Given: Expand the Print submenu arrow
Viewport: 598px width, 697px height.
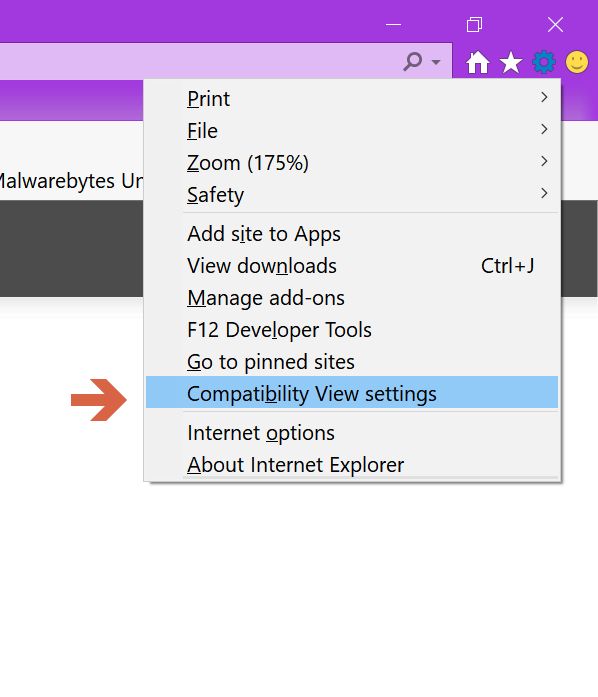Looking at the screenshot, I should tap(544, 97).
